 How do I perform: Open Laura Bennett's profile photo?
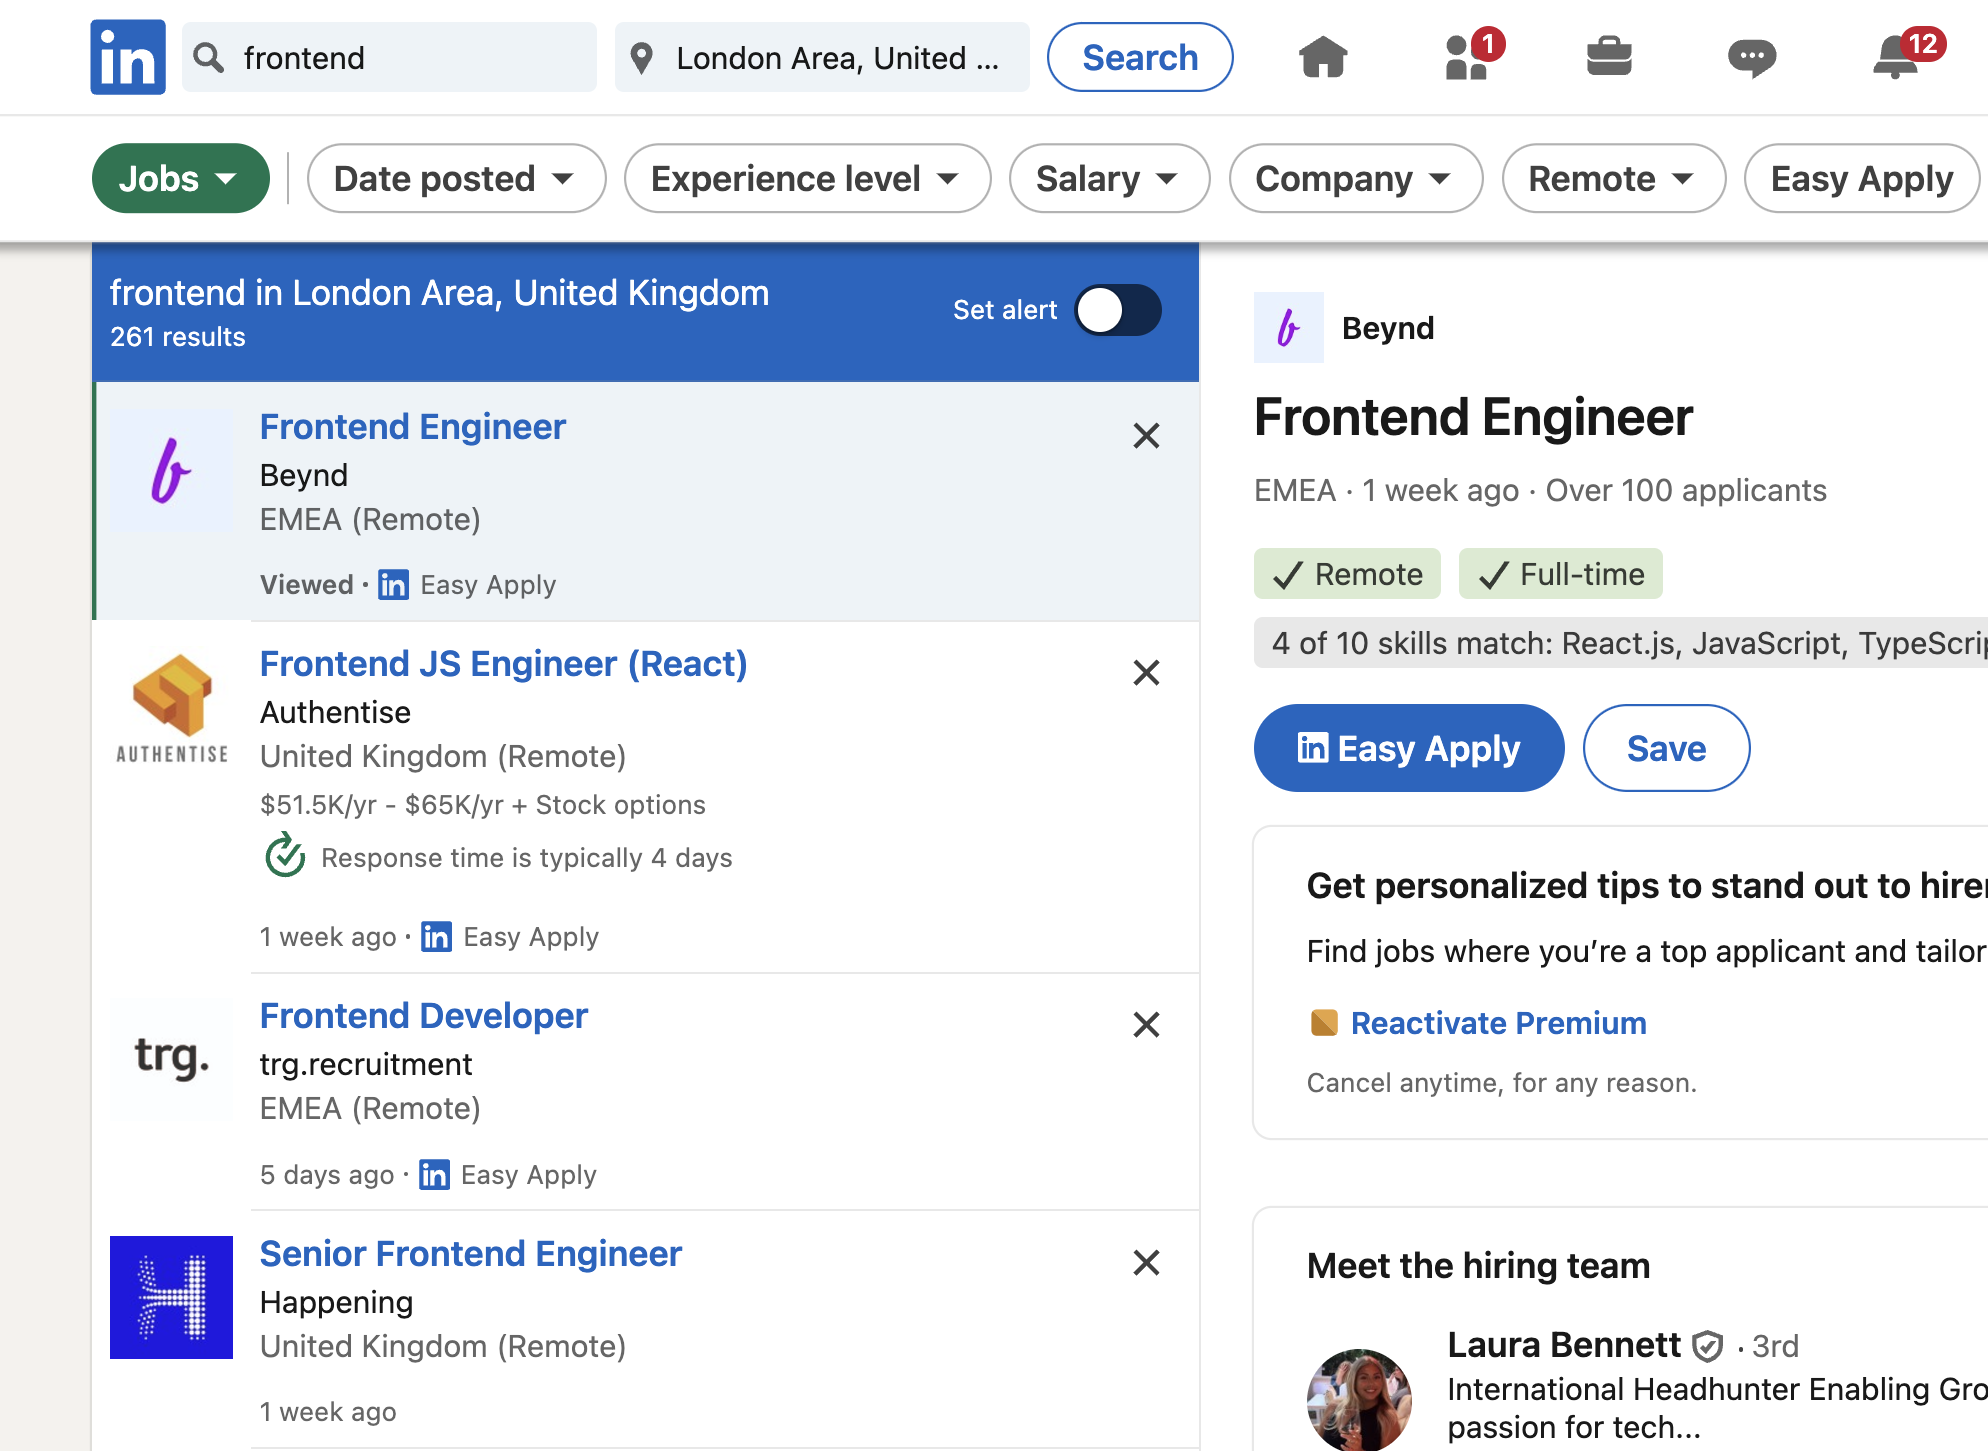[1359, 1399]
